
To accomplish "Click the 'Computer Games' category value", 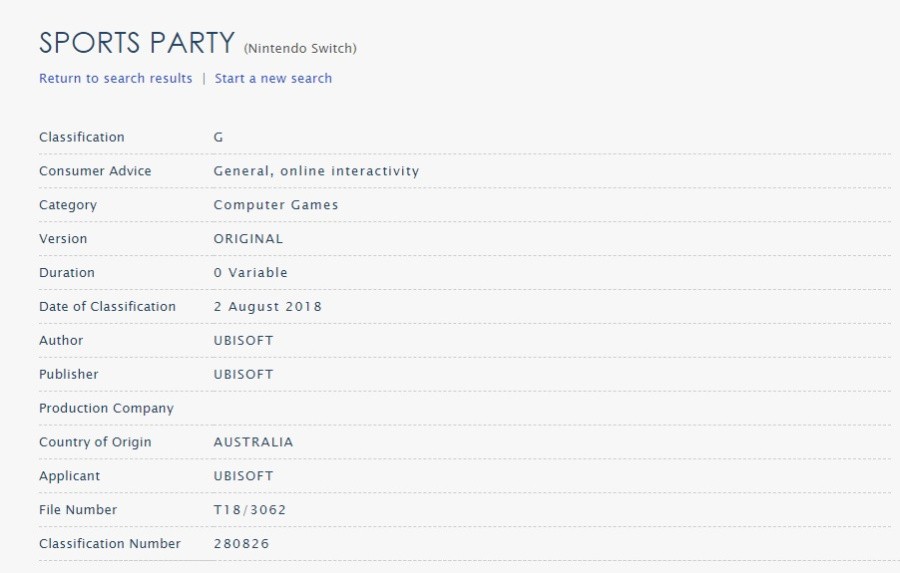I will (276, 205).
